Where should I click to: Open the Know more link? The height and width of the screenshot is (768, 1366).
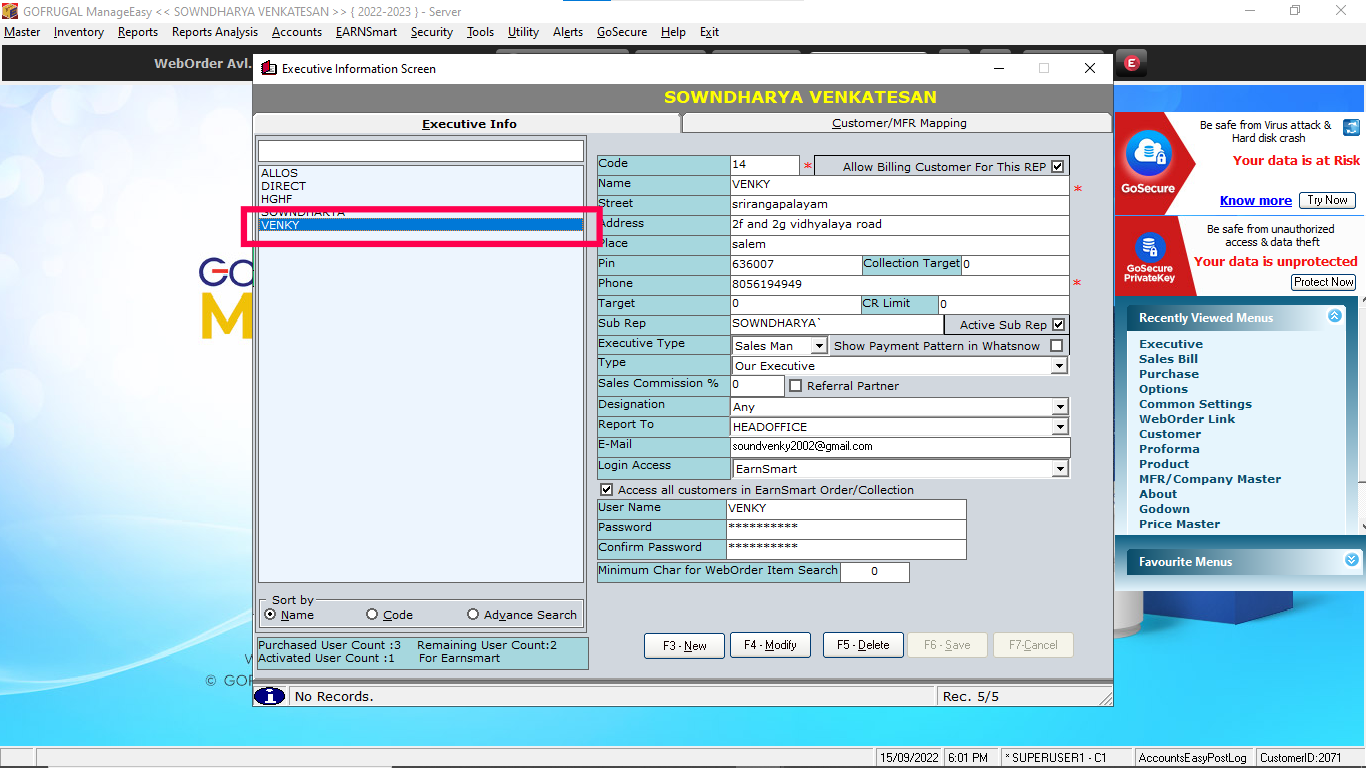[x=1256, y=200]
